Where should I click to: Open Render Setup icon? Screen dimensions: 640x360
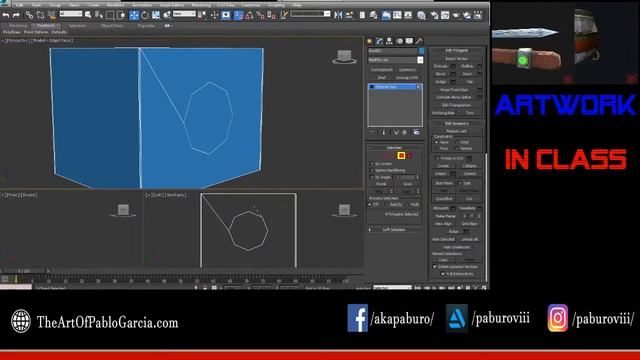pyautogui.click(x=434, y=16)
